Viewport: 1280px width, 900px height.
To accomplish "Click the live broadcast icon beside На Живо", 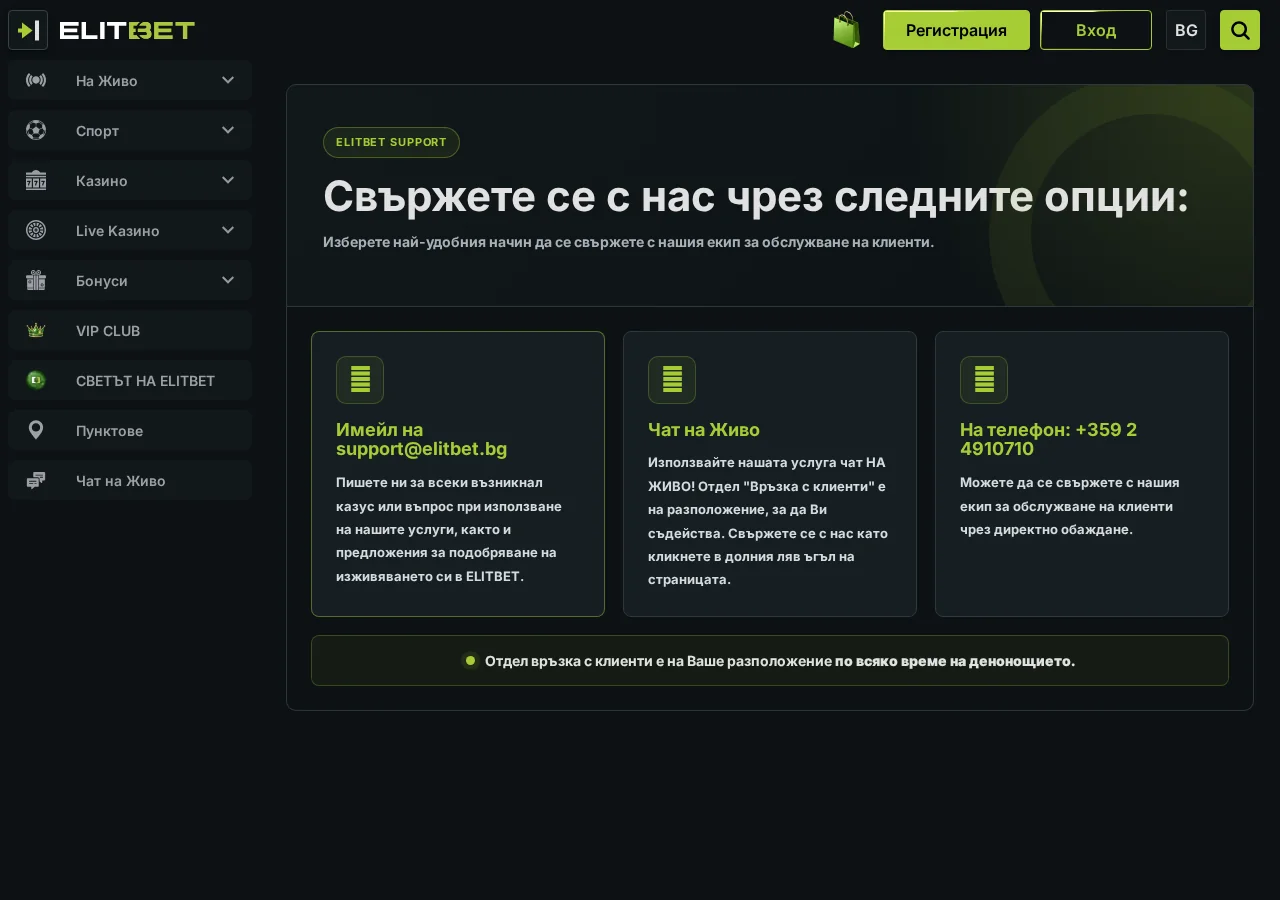I will (36, 80).
